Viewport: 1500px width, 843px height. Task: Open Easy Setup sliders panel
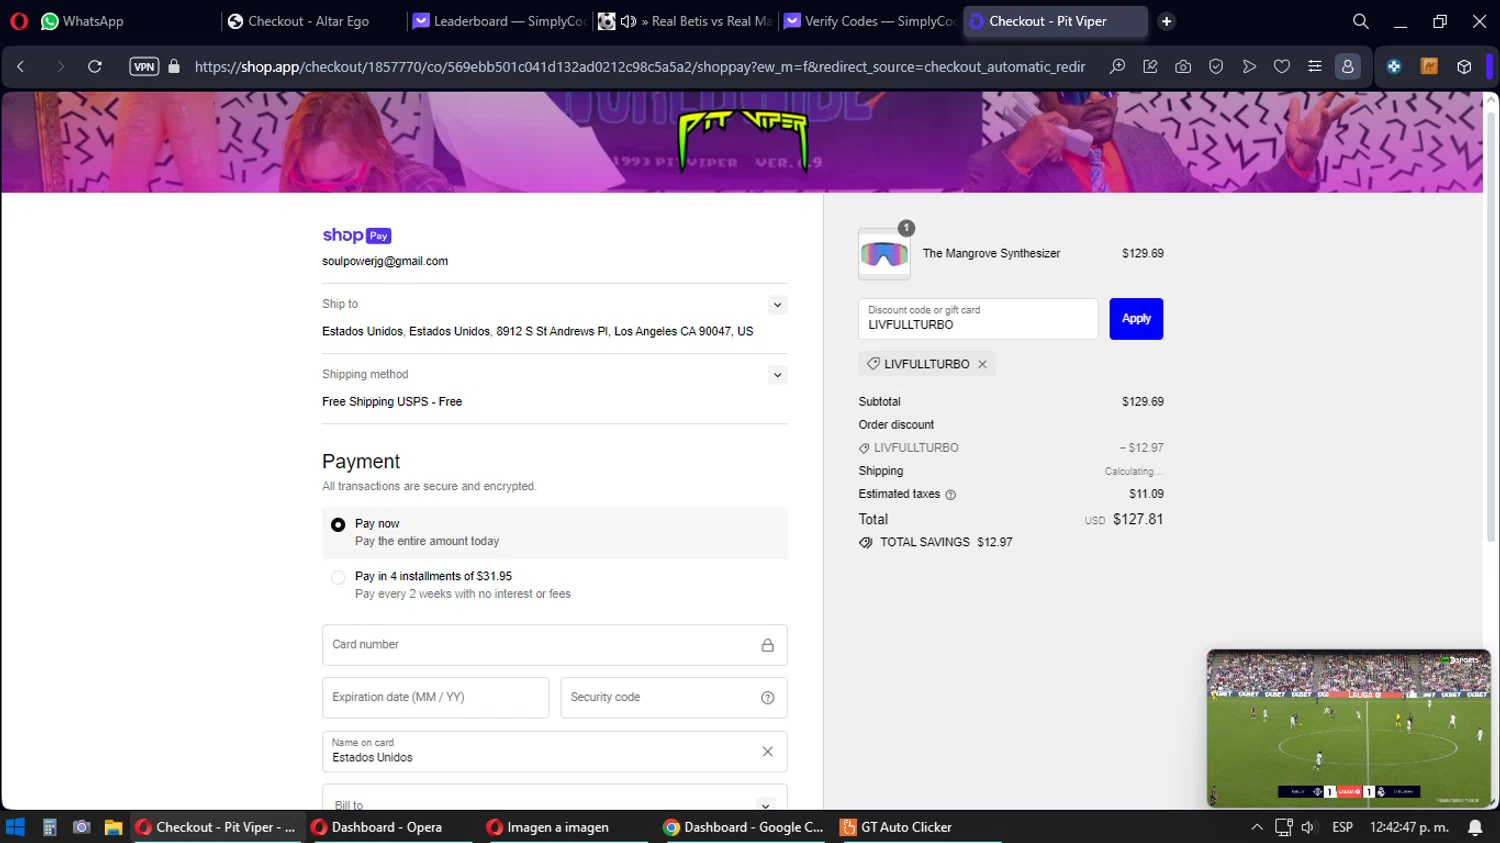(1315, 67)
